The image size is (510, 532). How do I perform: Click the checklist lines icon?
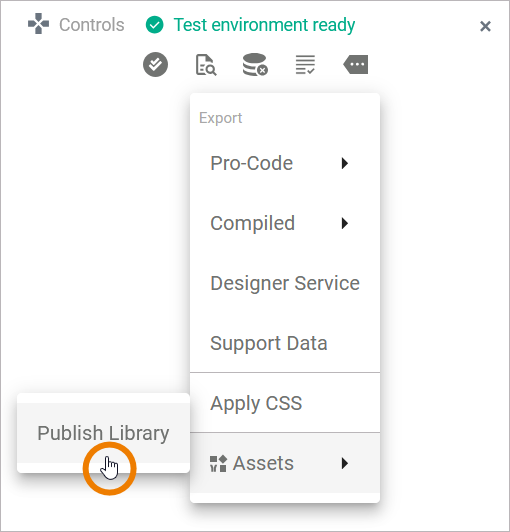coord(305,64)
